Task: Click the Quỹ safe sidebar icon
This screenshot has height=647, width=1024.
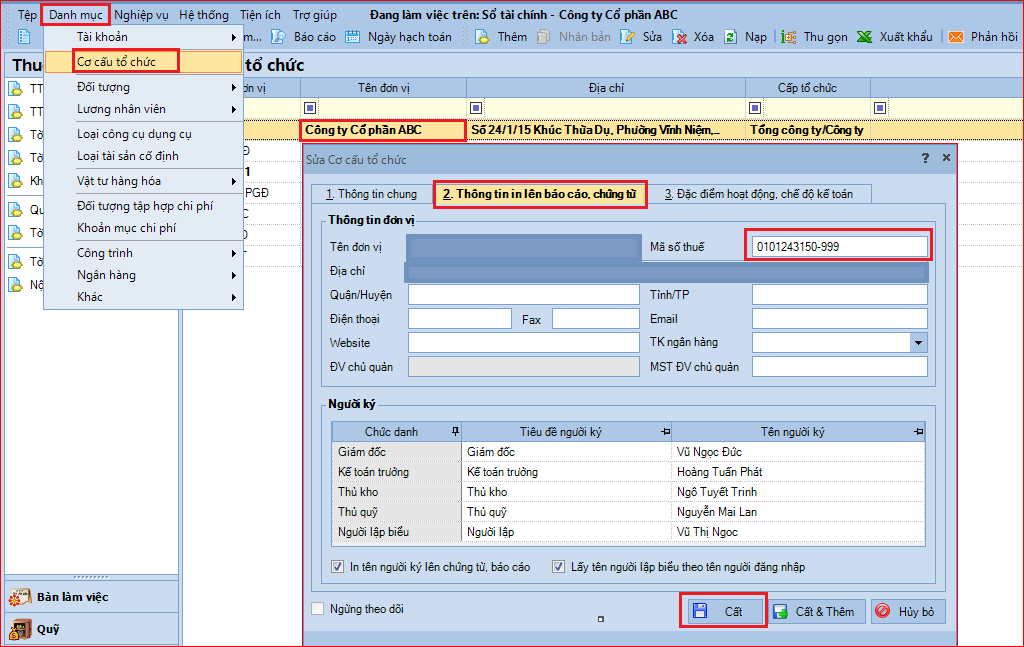Action: 20,629
